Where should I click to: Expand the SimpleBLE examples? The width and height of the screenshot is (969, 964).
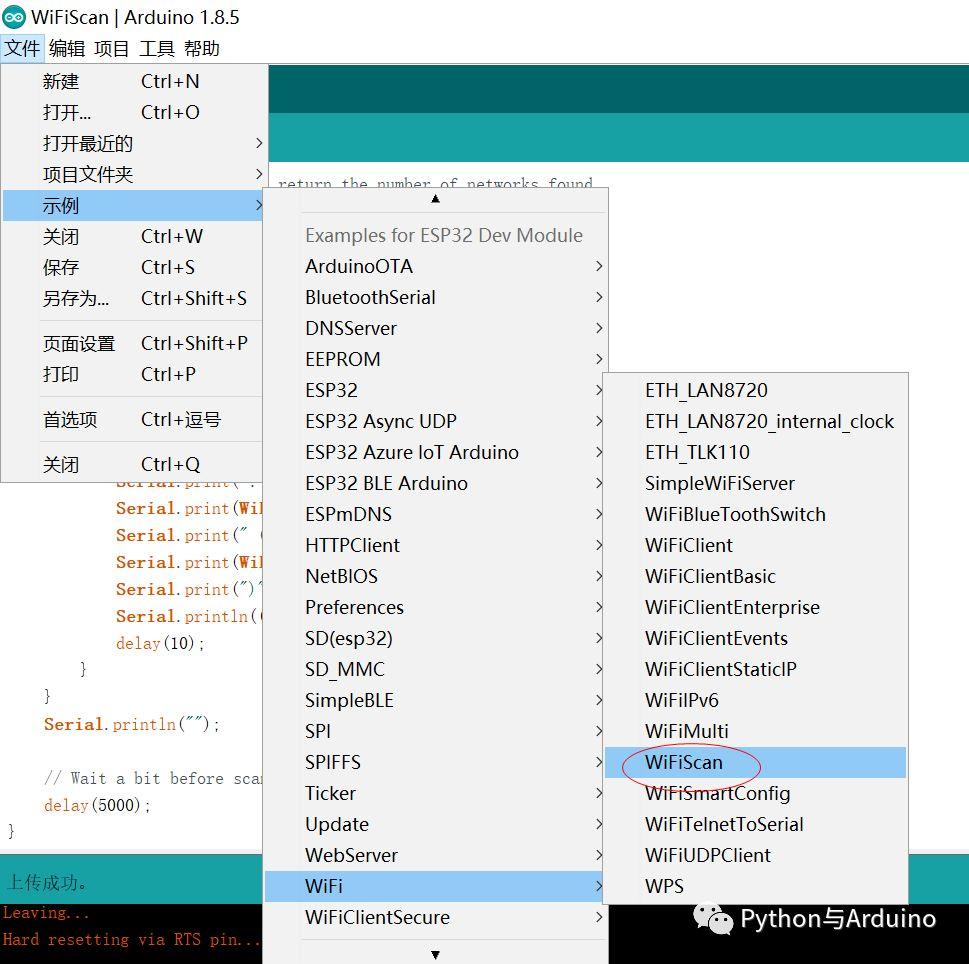(434, 700)
